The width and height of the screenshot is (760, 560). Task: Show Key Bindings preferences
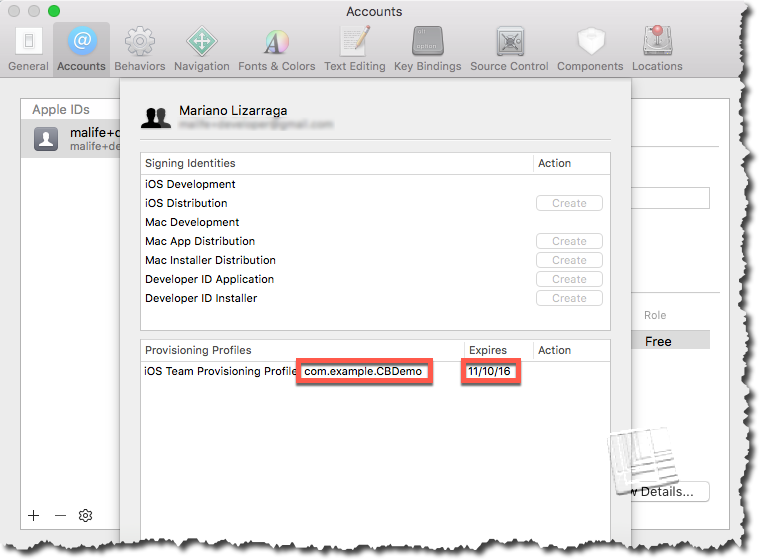(x=427, y=49)
